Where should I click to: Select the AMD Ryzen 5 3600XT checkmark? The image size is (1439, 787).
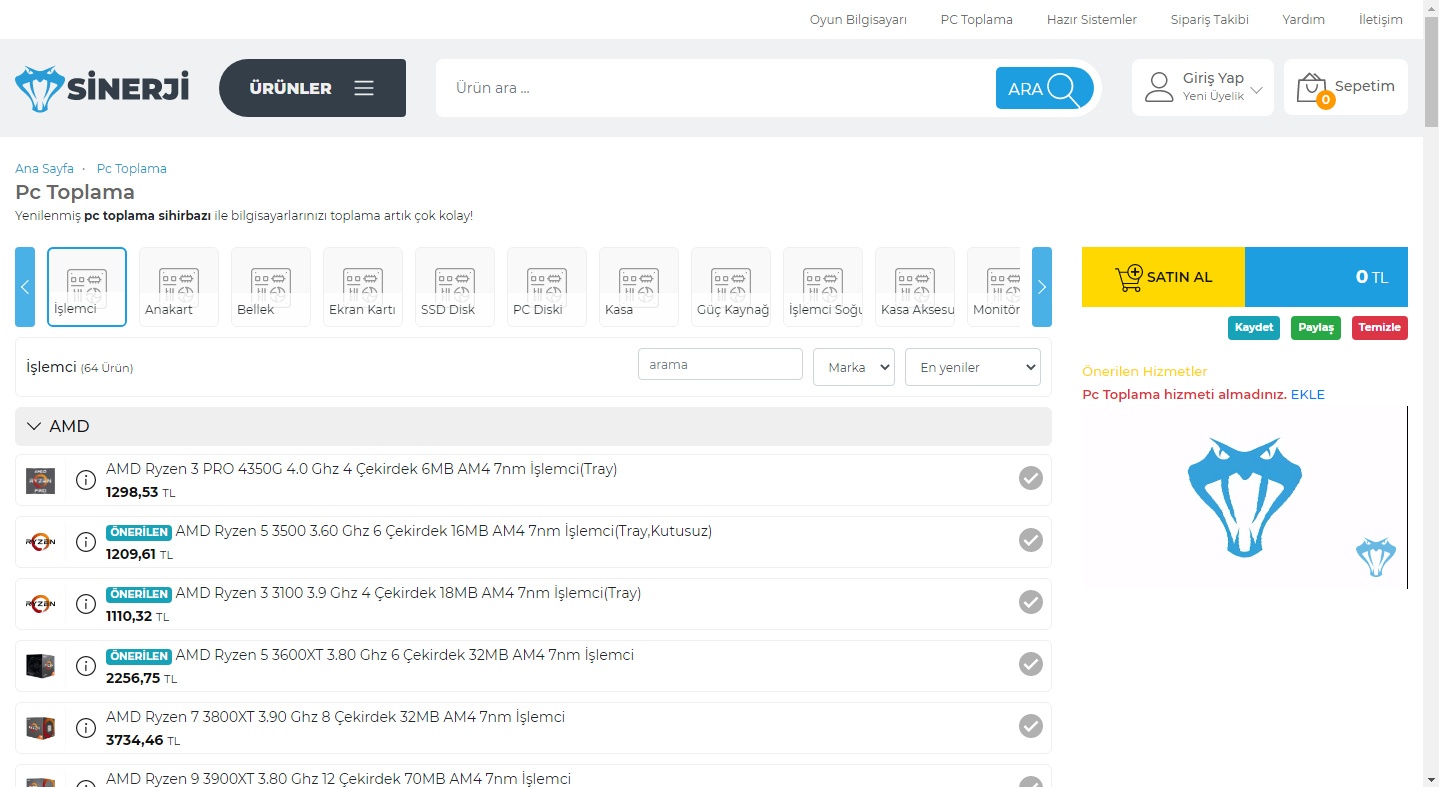click(1031, 664)
